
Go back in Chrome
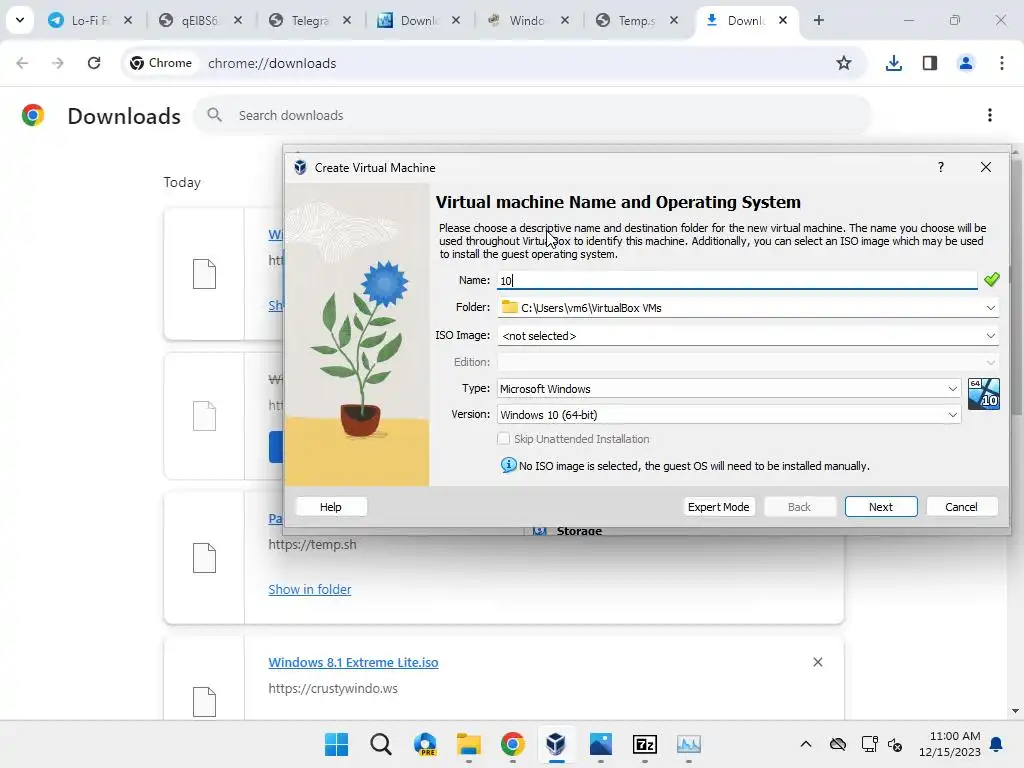(22, 63)
